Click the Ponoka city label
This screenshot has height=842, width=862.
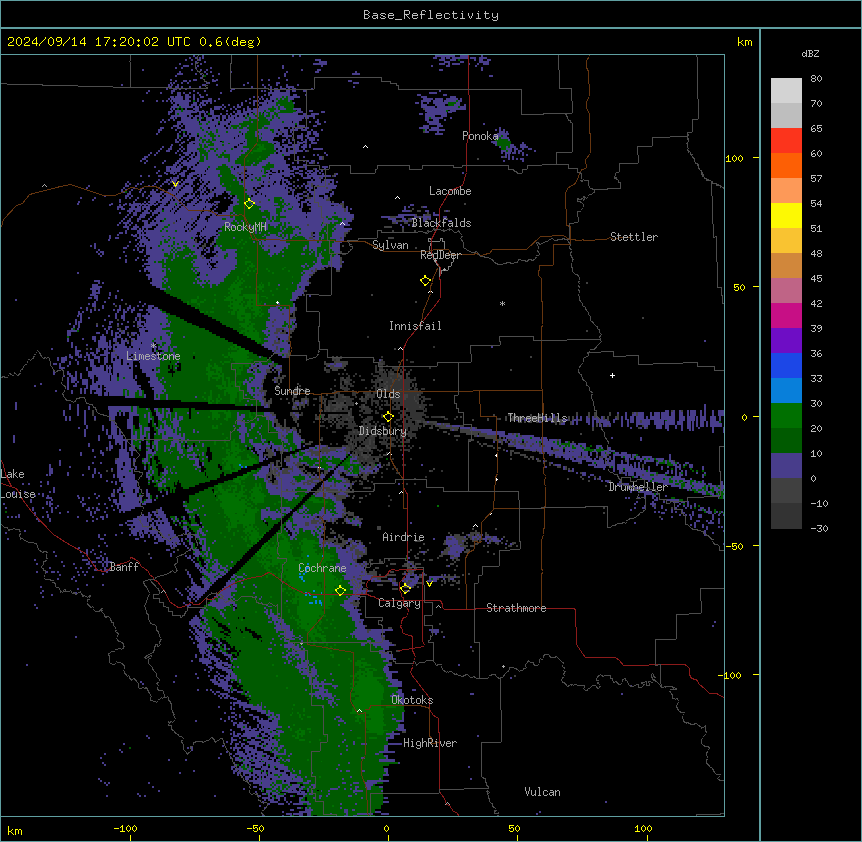[x=480, y=136]
